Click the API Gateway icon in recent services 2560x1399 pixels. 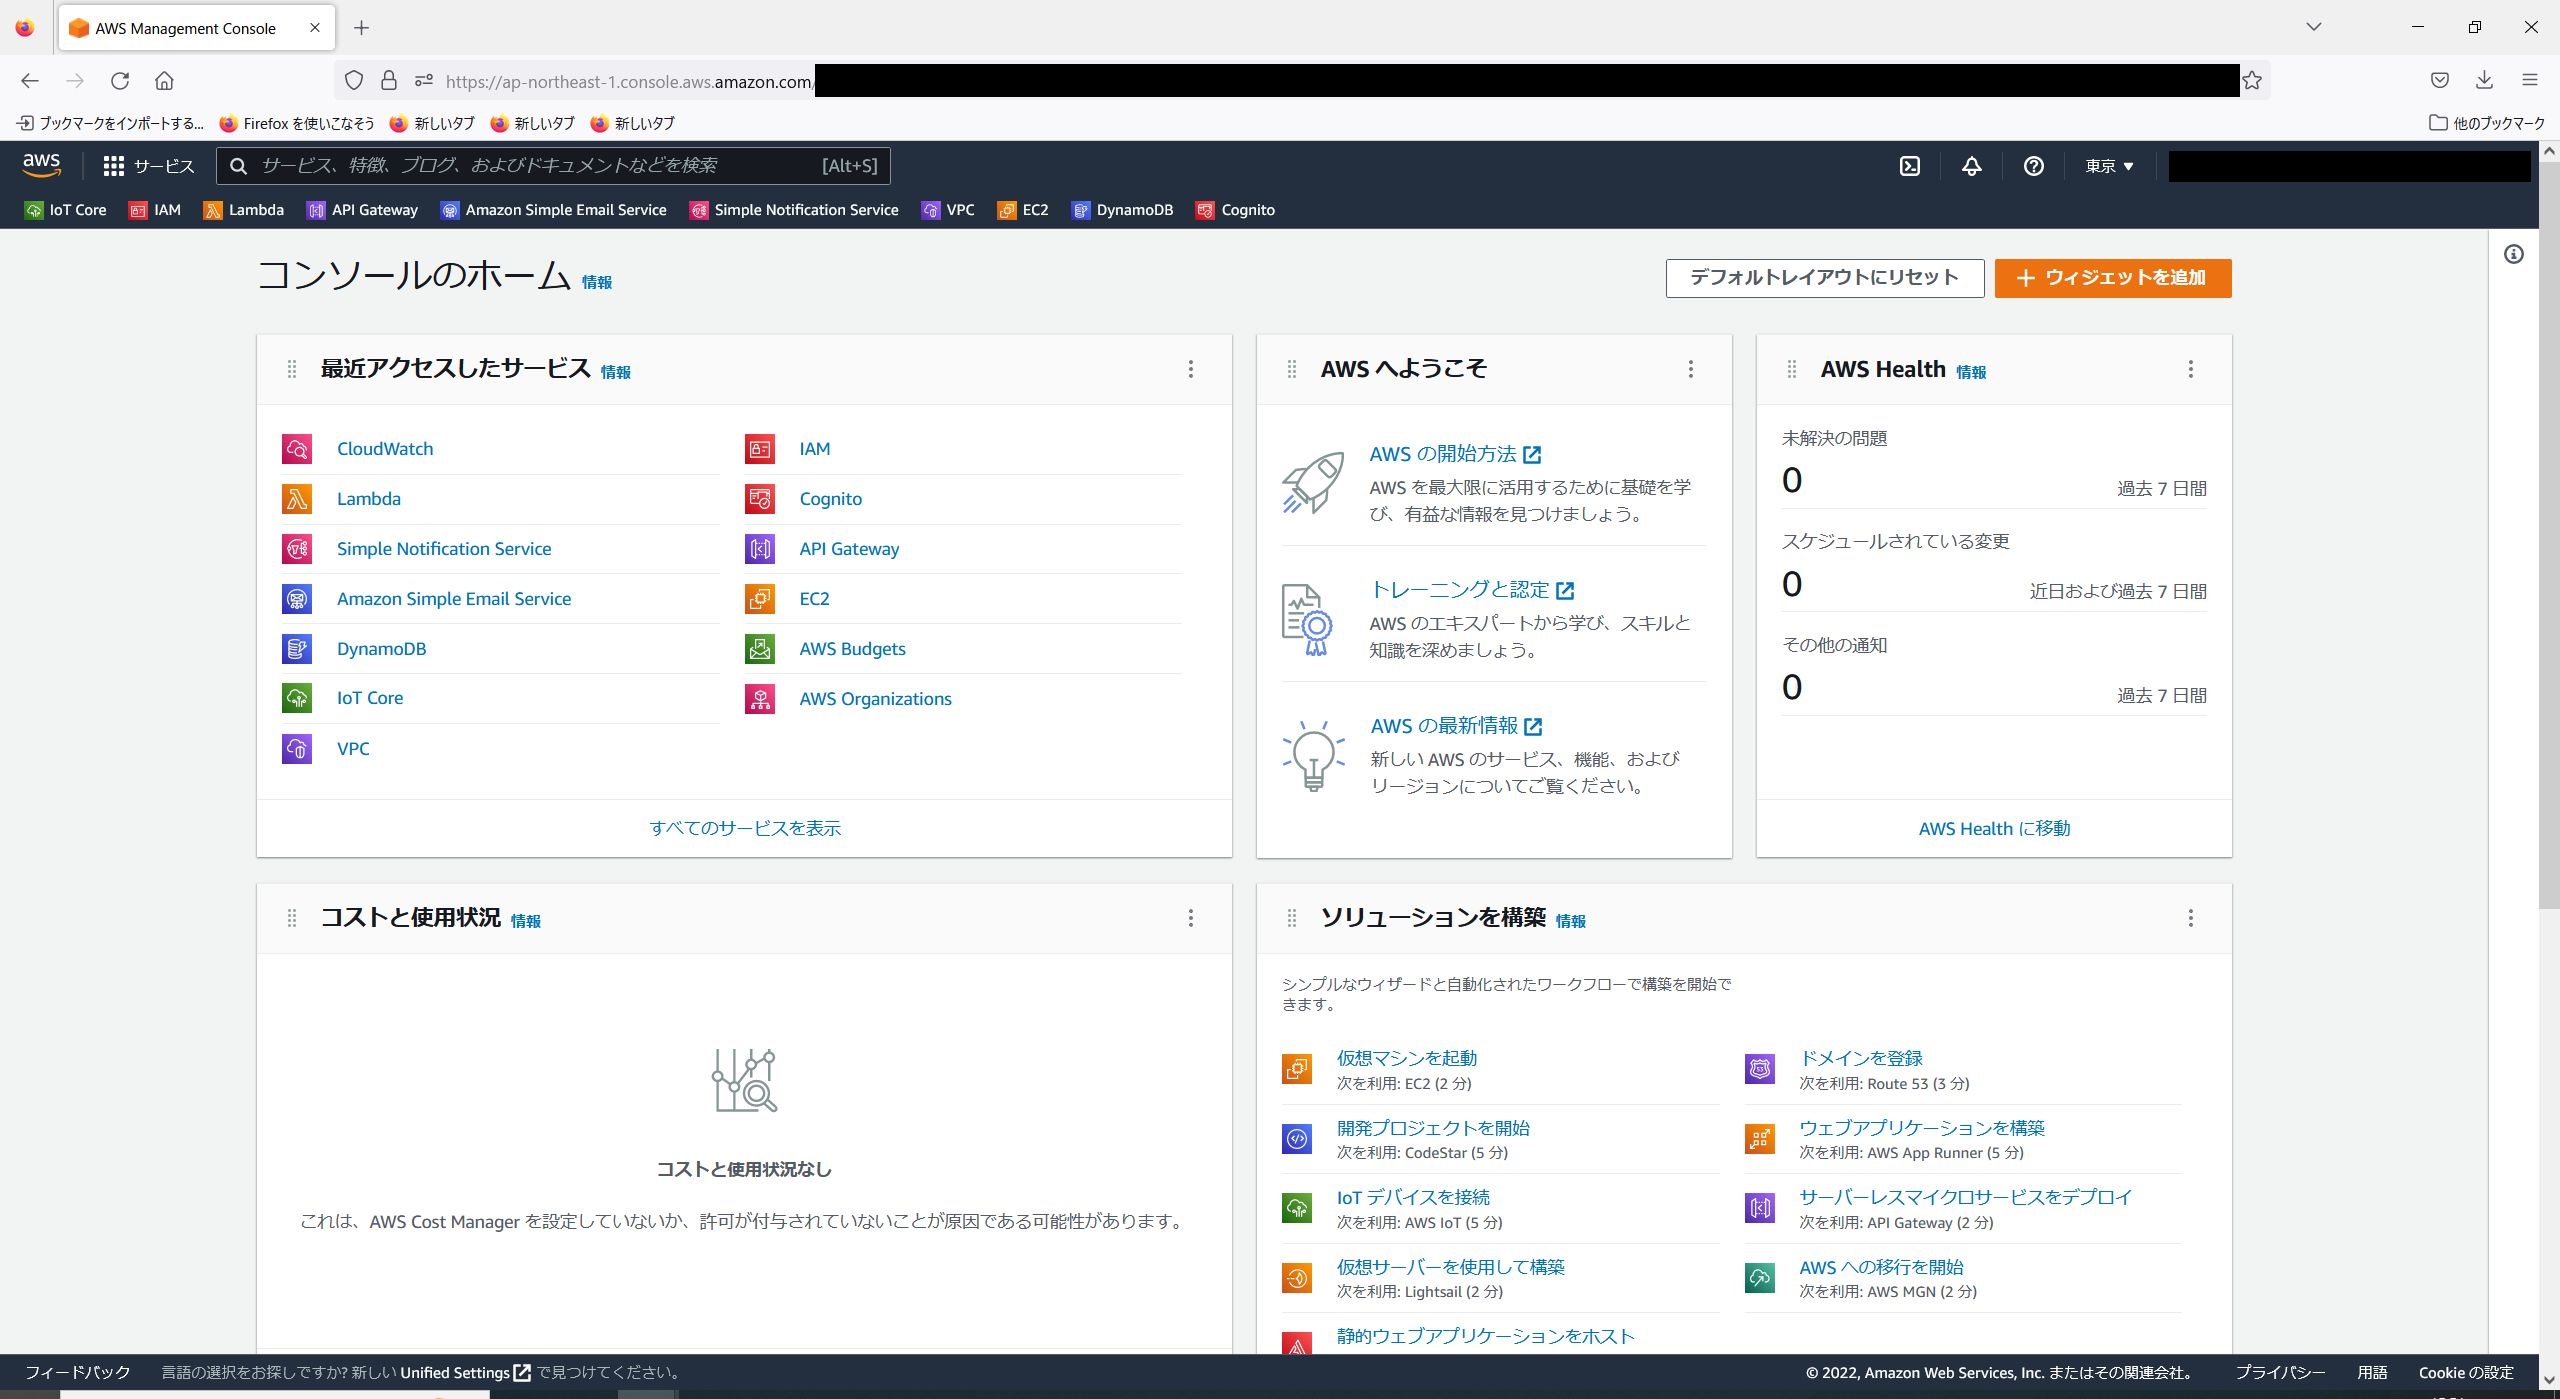760,549
